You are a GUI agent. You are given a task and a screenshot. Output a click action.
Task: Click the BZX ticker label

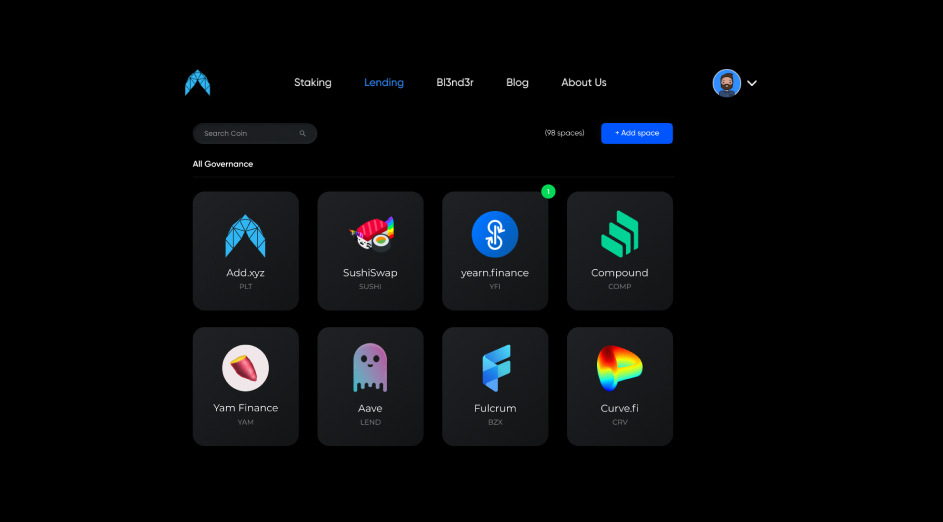(495, 422)
